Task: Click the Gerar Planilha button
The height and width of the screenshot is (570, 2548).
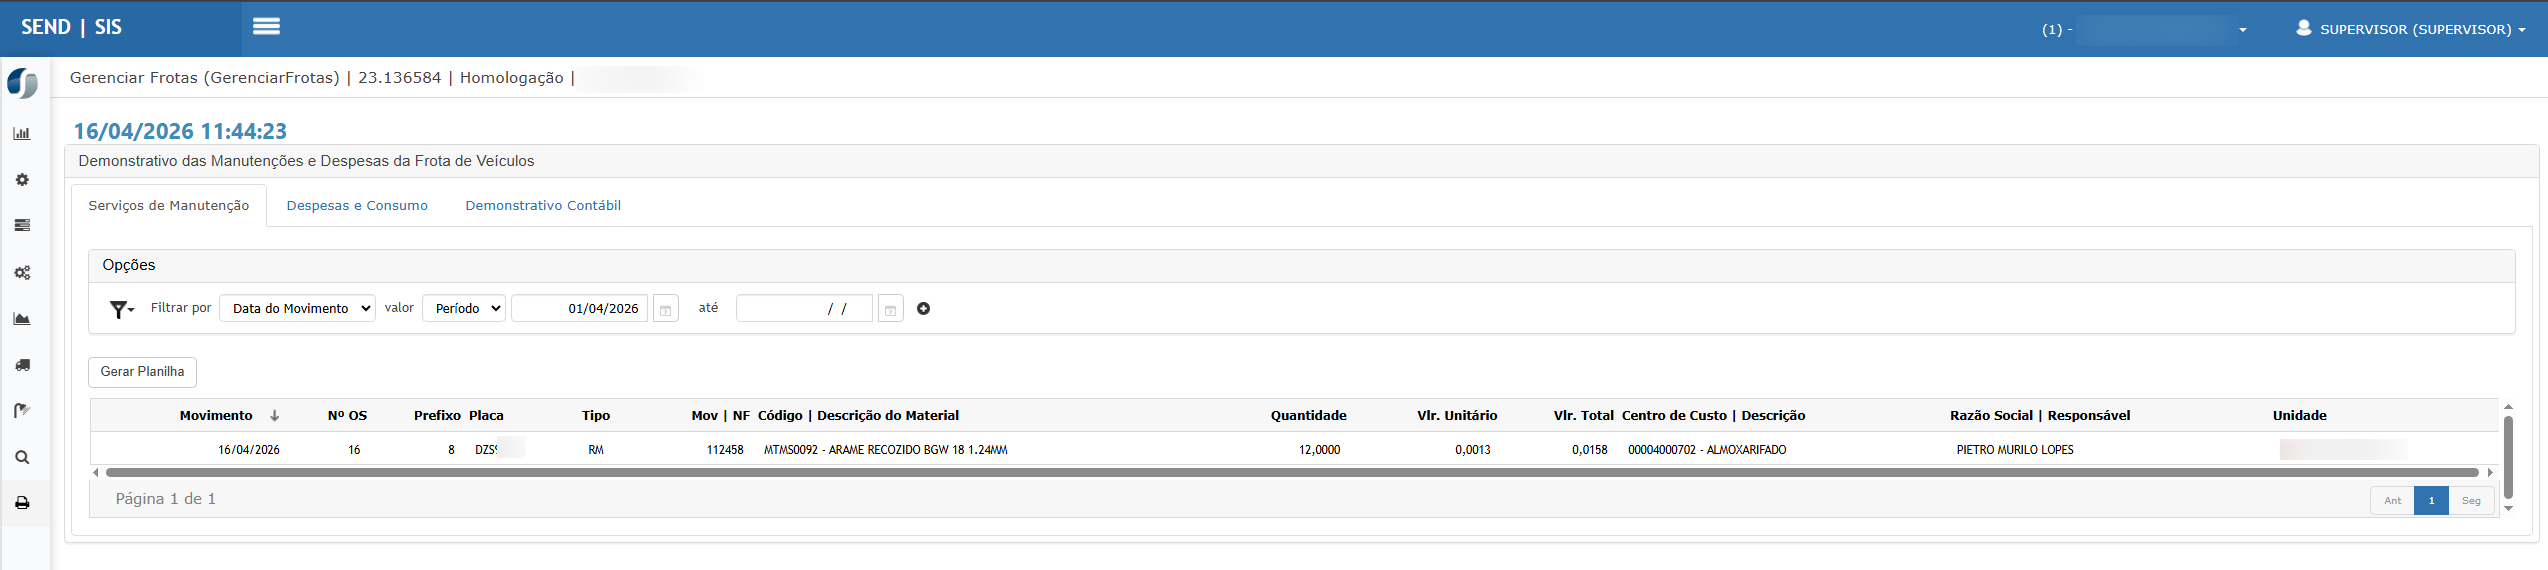Action: coord(142,372)
